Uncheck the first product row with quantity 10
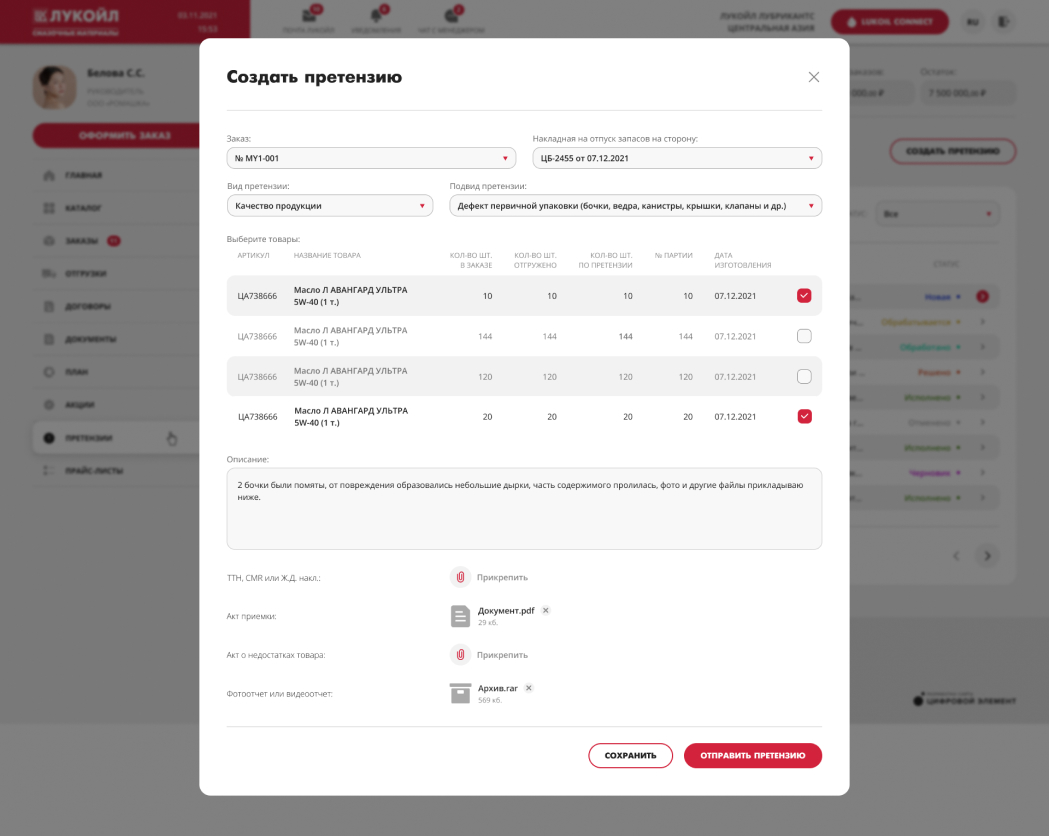This screenshot has height=836, width=1049. pos(804,296)
